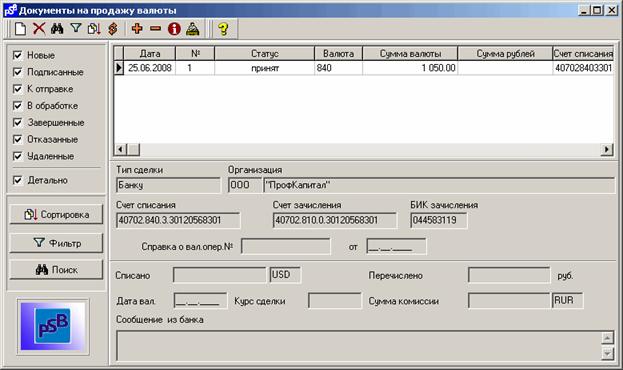Click the dollar sign toolbar icon

coord(113,29)
